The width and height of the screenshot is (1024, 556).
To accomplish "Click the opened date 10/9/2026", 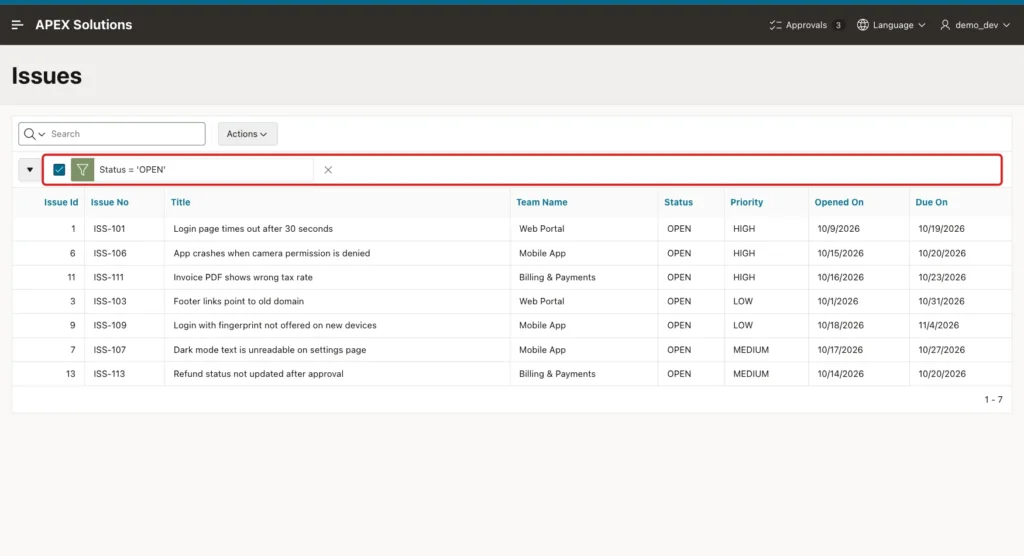I will pos(839,229).
